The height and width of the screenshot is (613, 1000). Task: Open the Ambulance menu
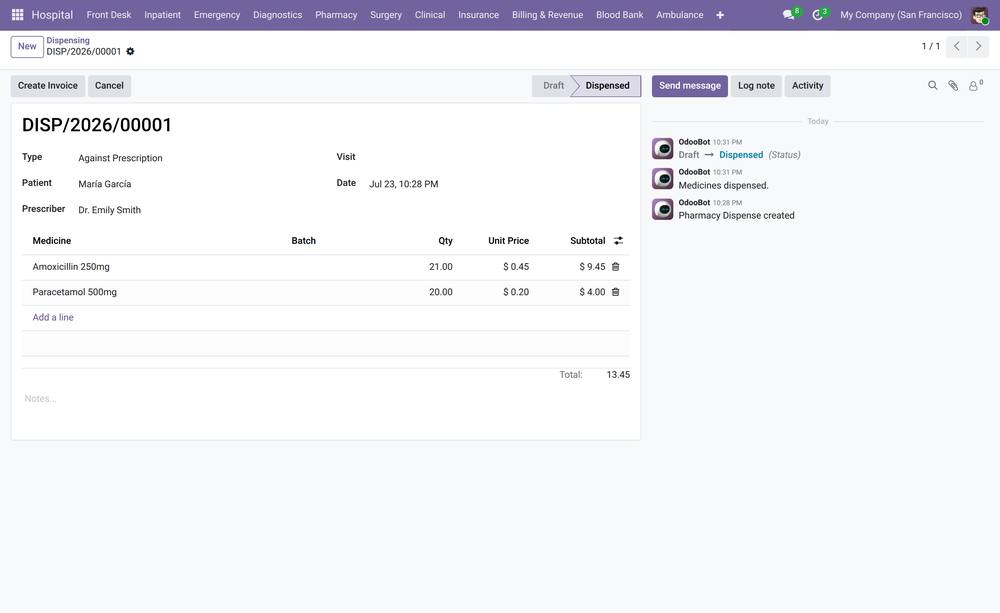click(680, 15)
